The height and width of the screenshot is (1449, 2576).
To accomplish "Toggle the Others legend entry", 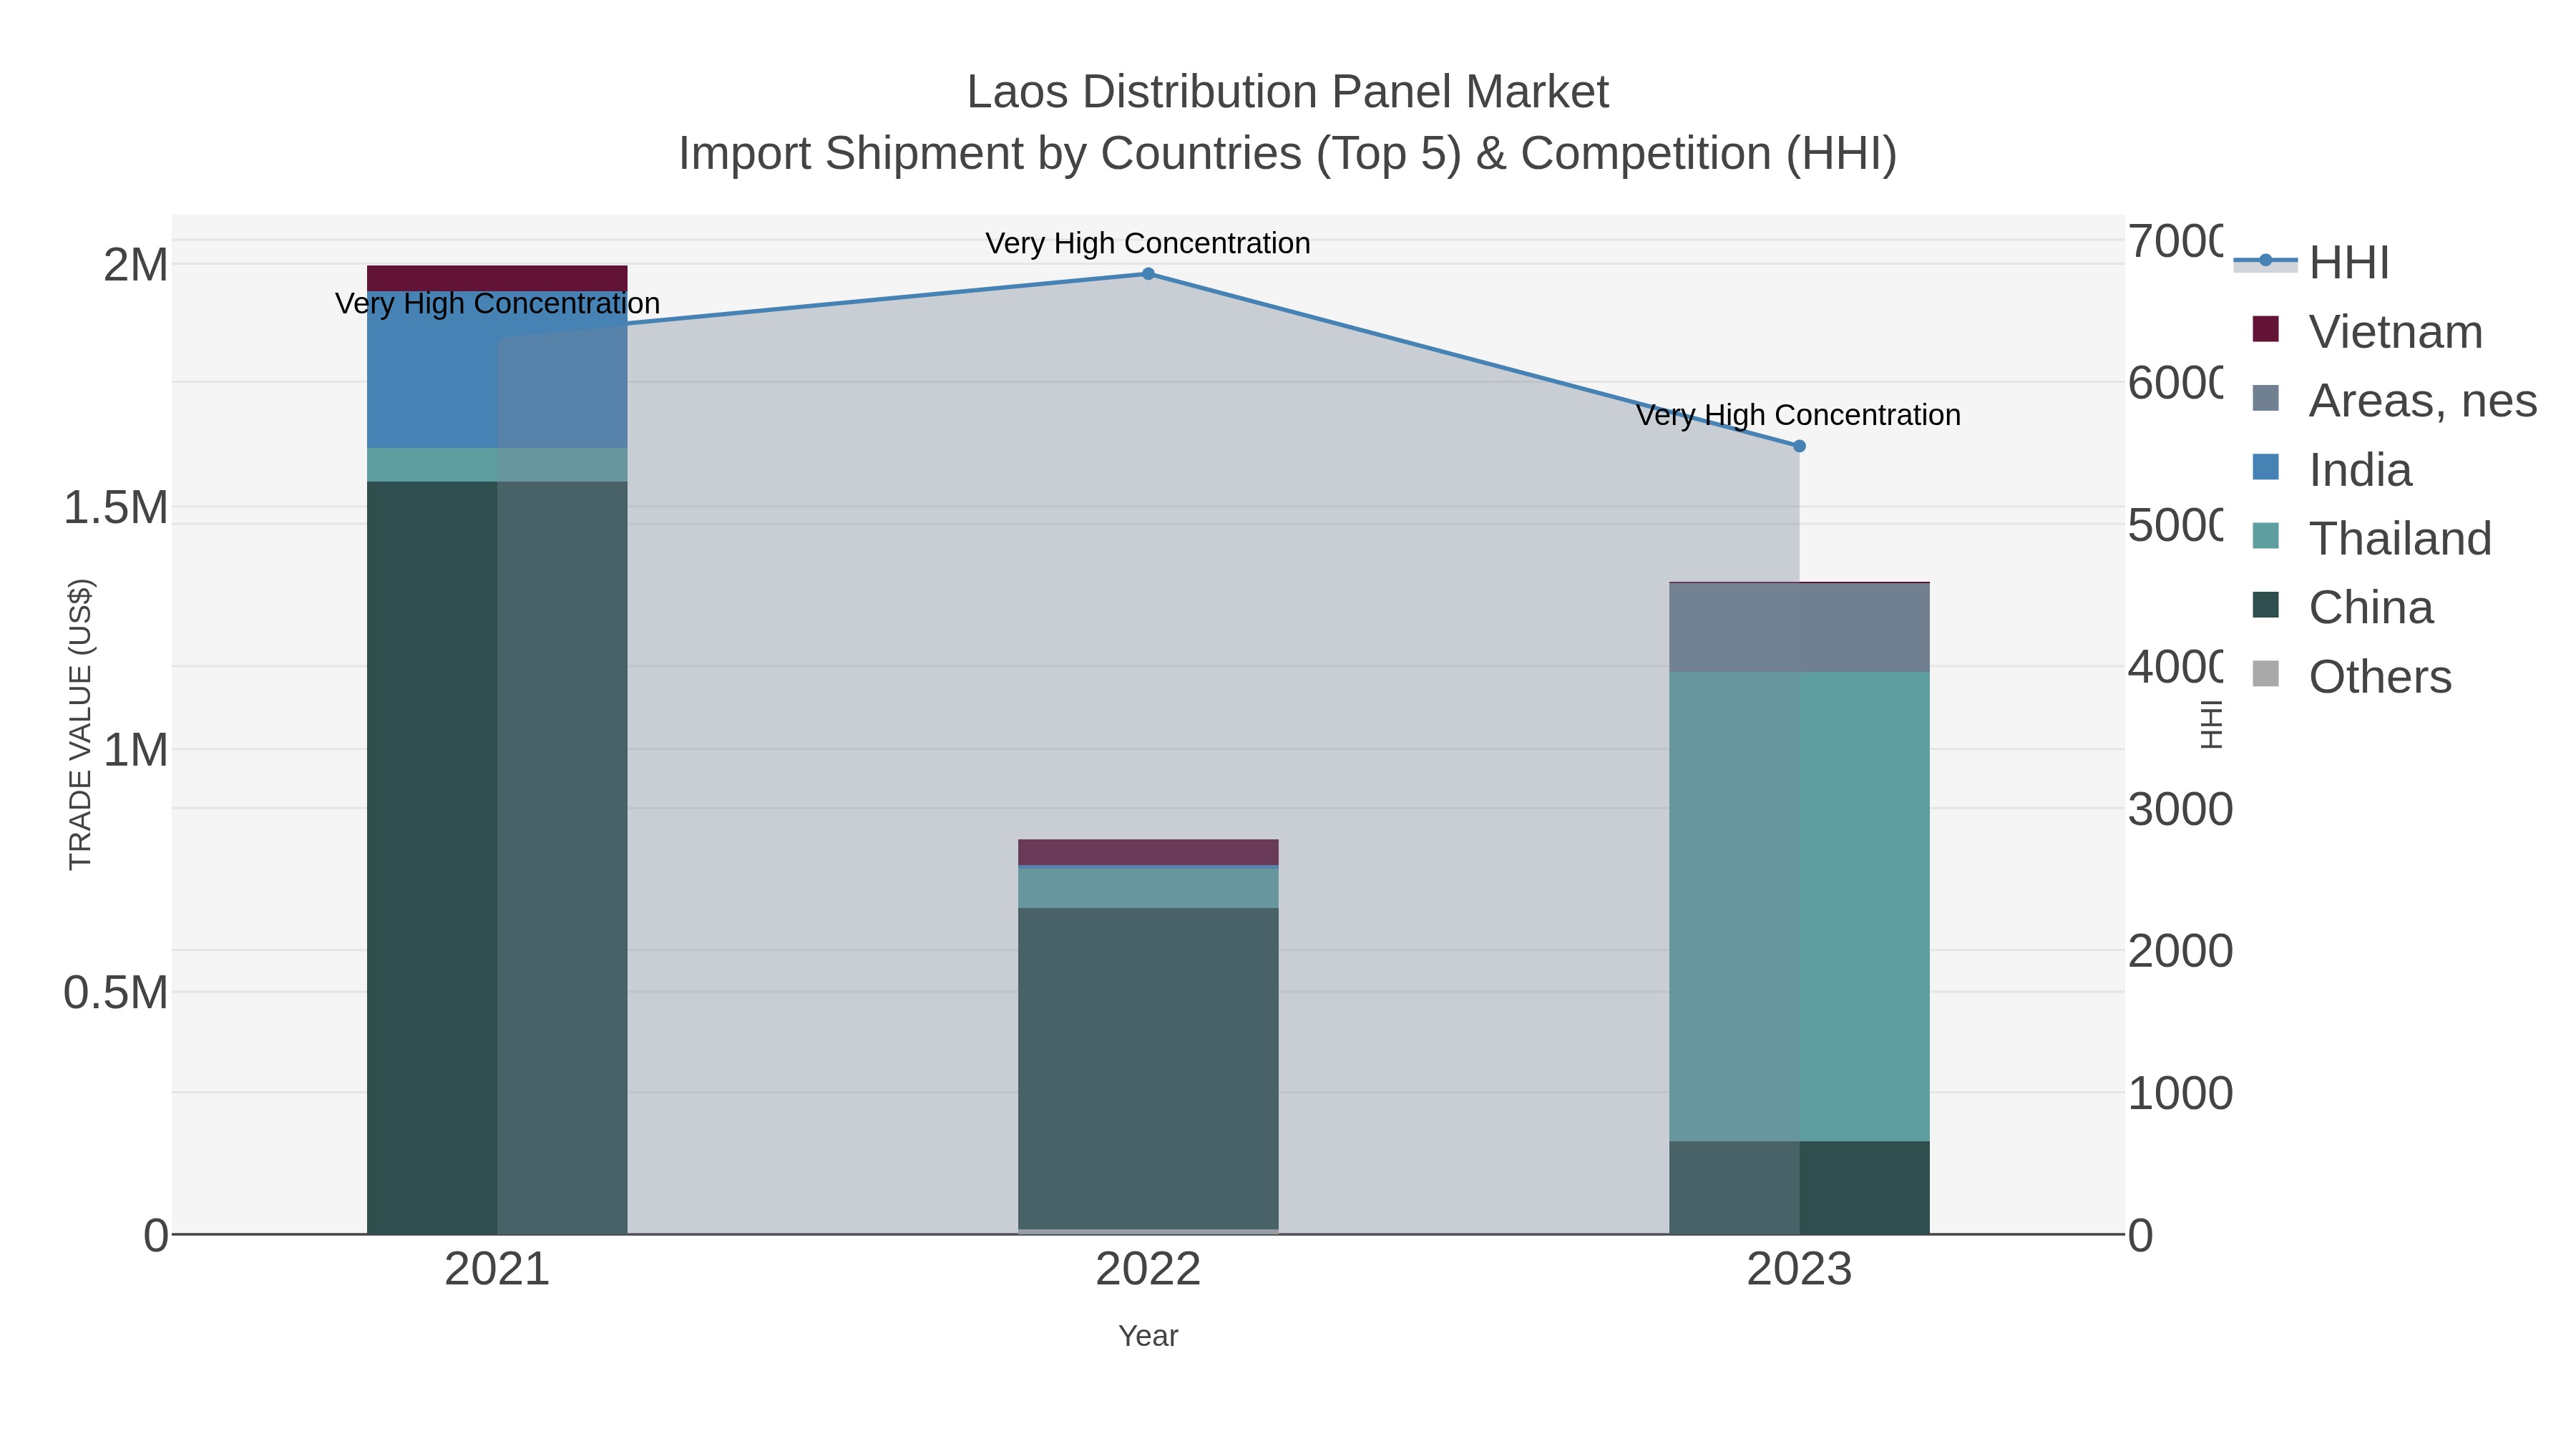I will (x=2352, y=676).
